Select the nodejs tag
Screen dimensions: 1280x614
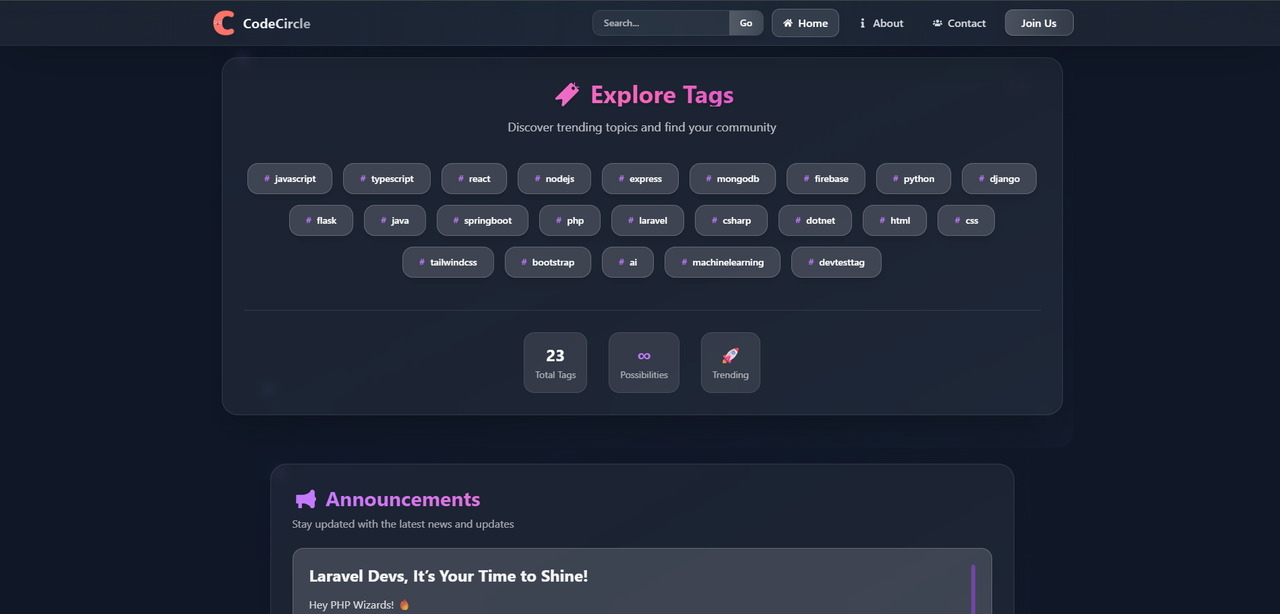pyautogui.click(x=554, y=179)
